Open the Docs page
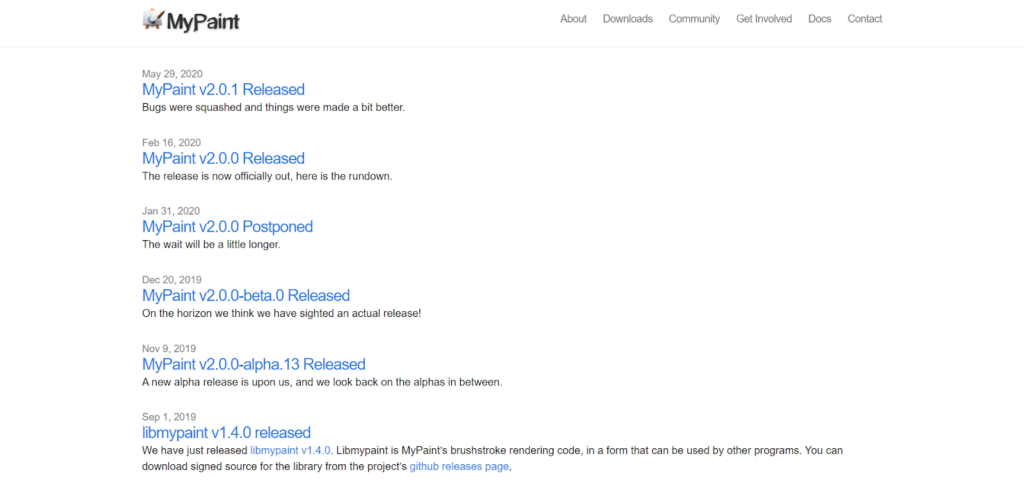Screen dimensions: 1024x493 point(819,19)
